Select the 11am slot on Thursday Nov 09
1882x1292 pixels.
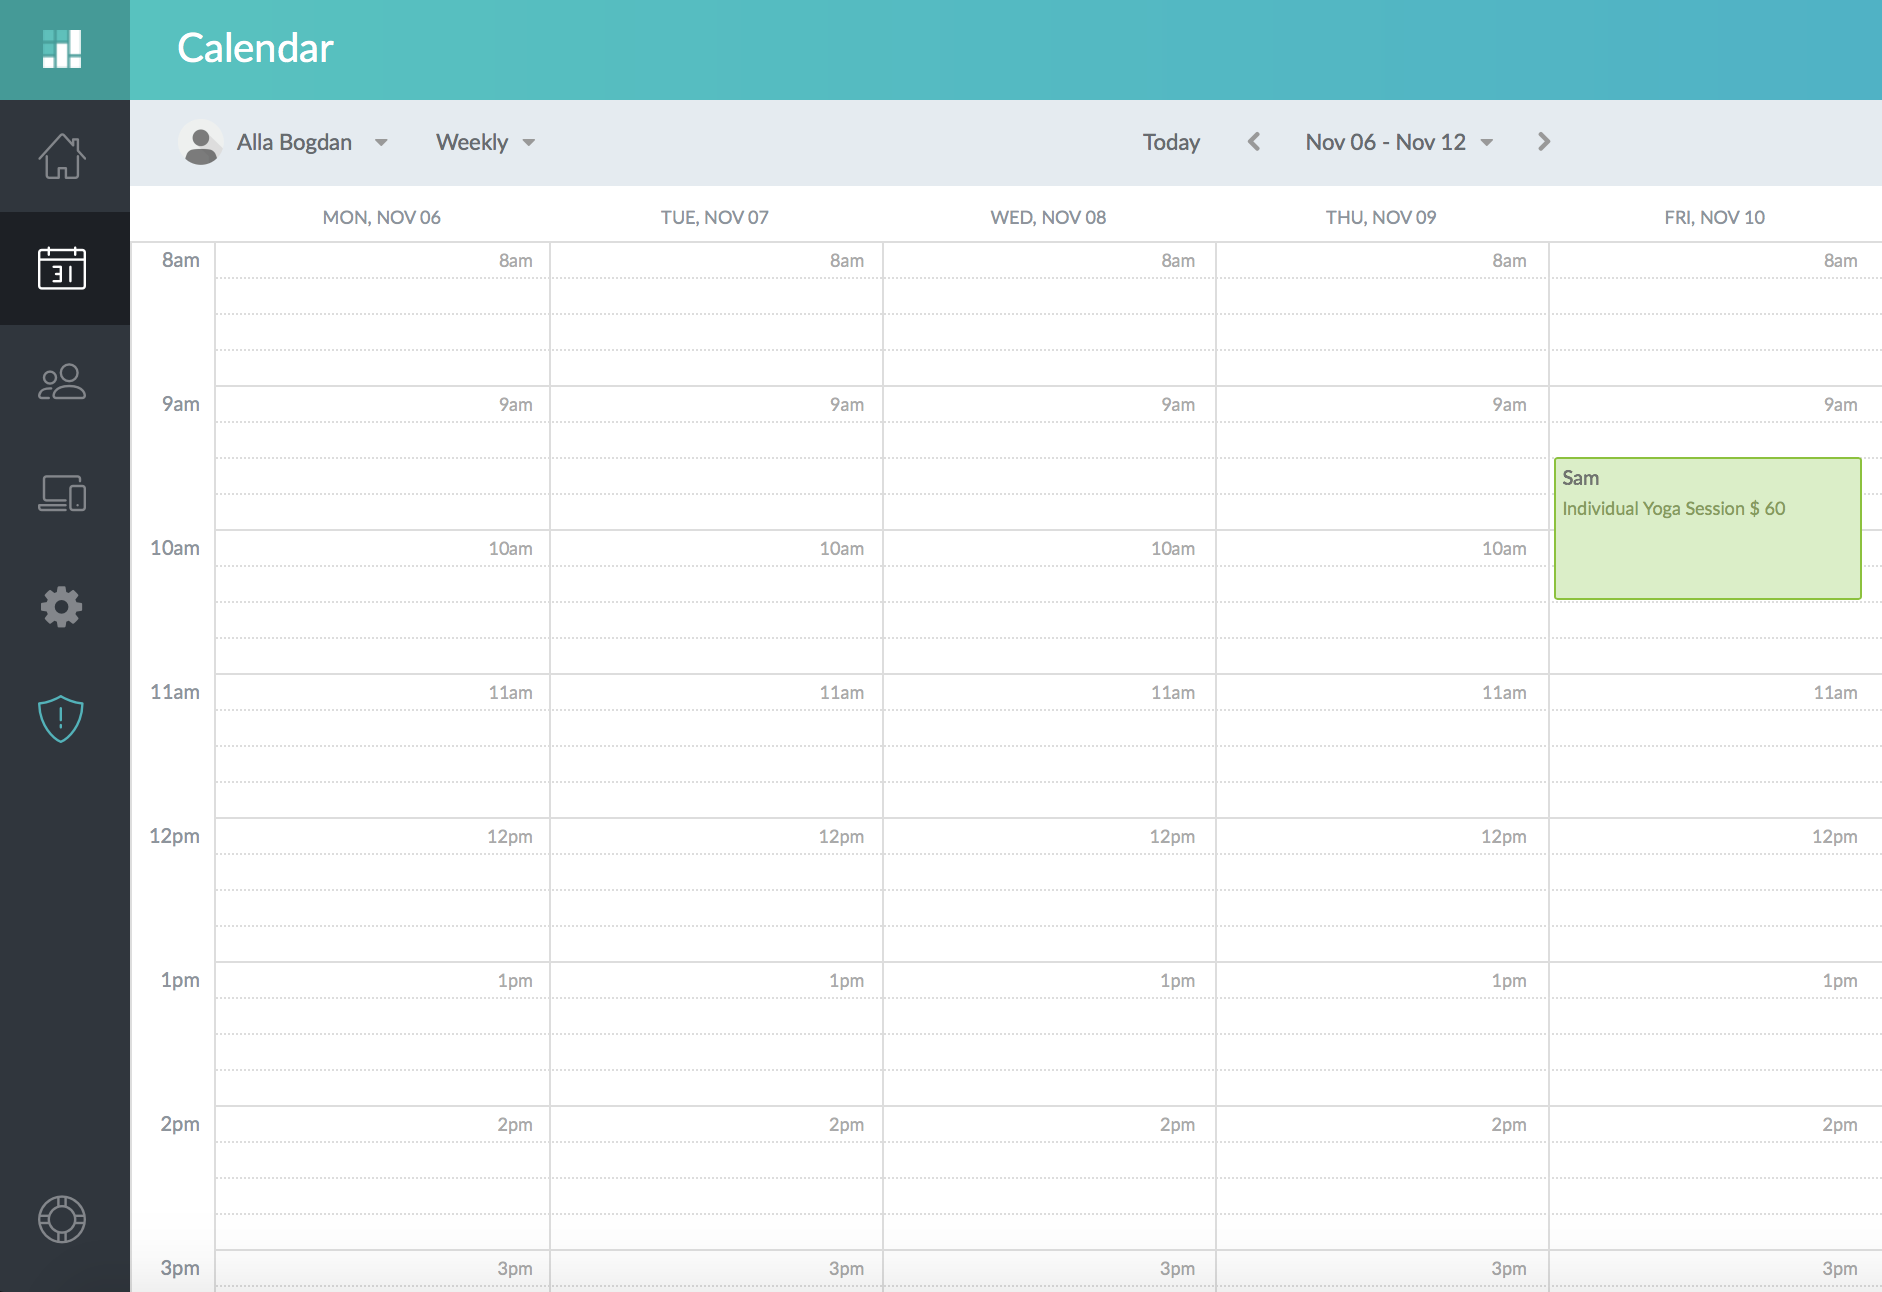pos(1382,692)
